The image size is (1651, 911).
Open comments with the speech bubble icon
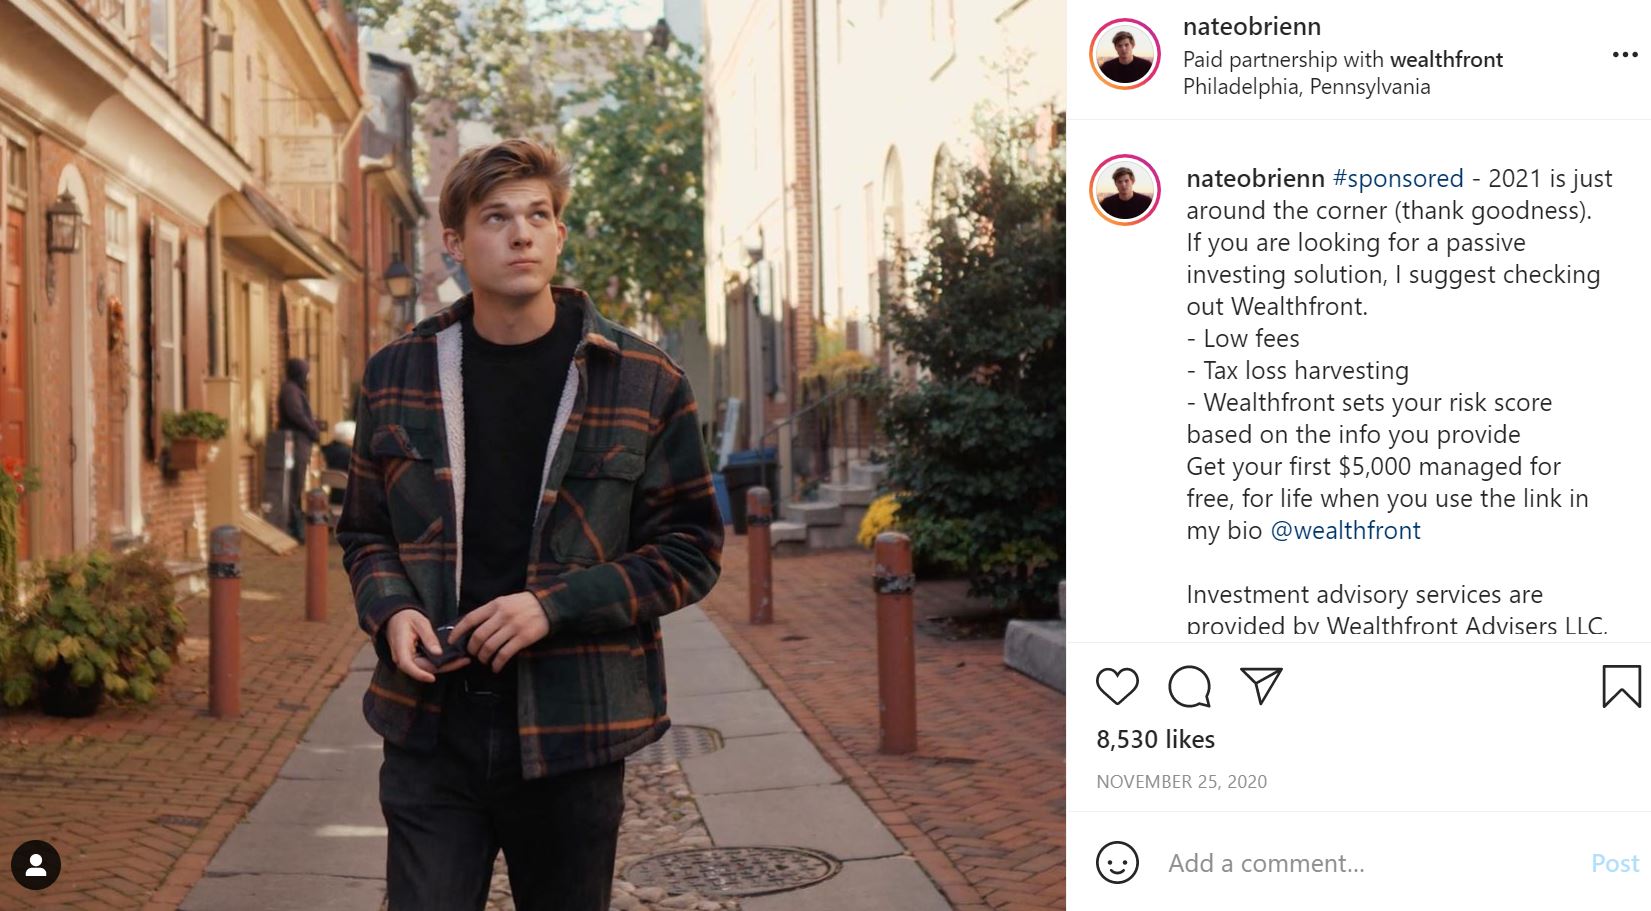(1189, 687)
